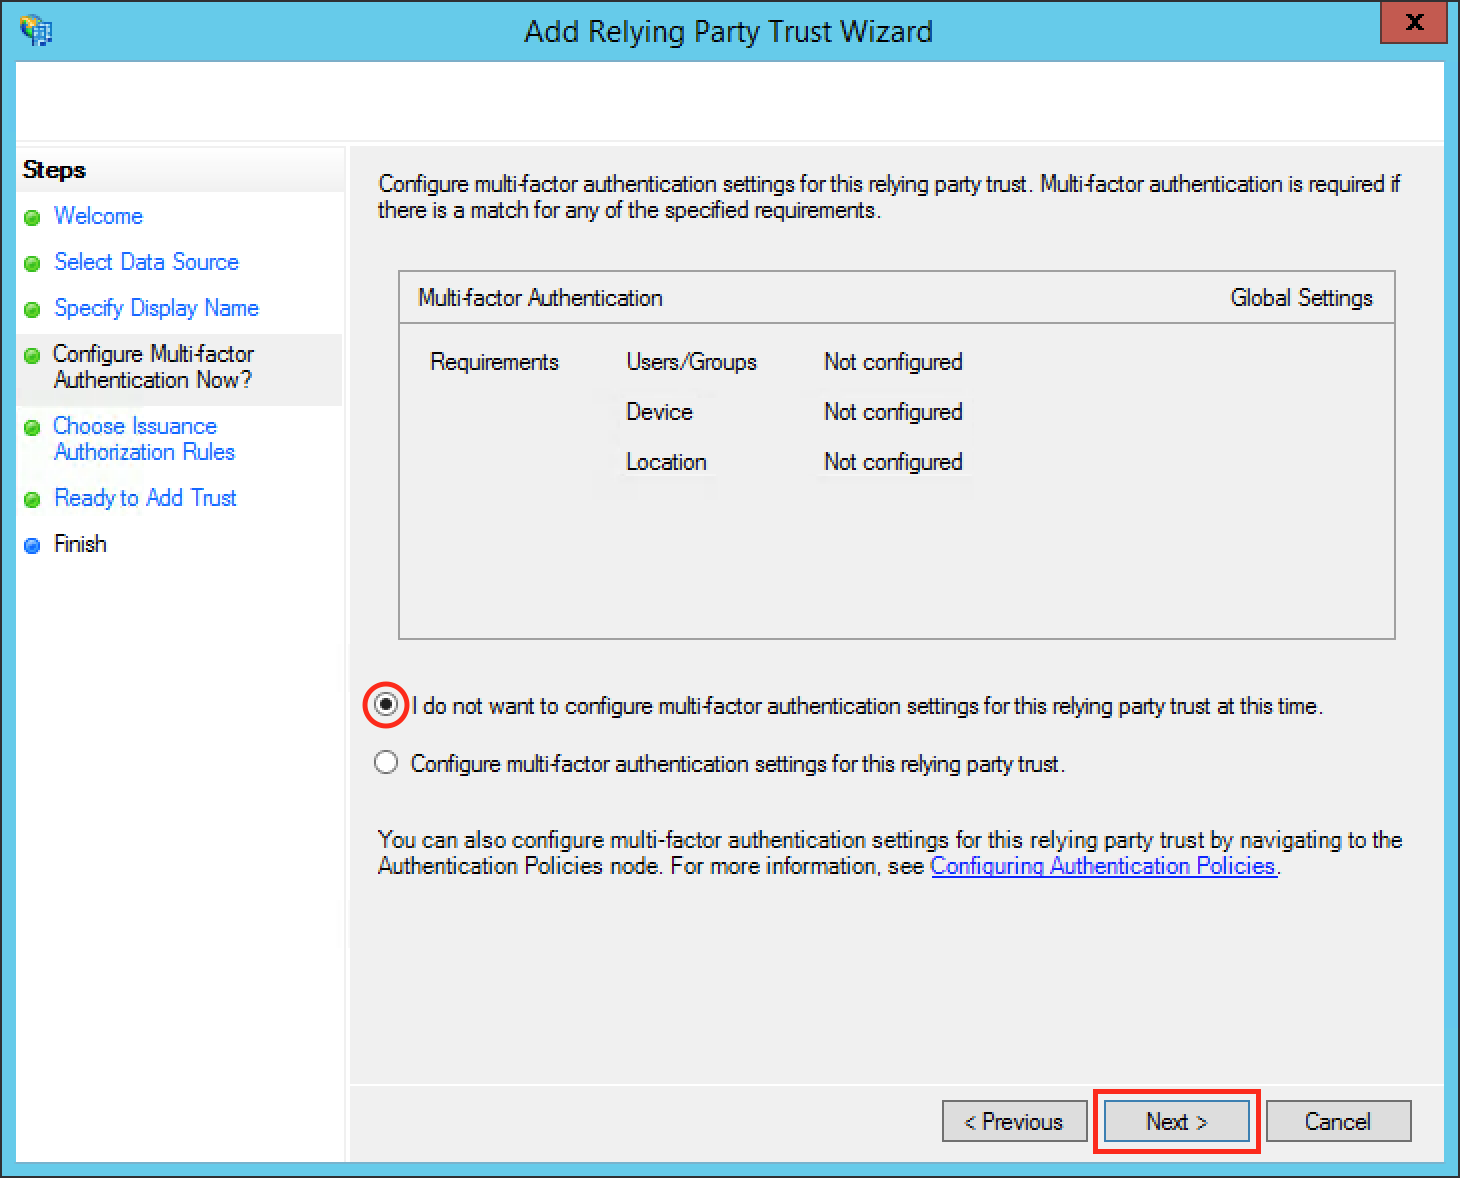
Task: Cancel the relying party trust wizard
Action: click(x=1338, y=1121)
